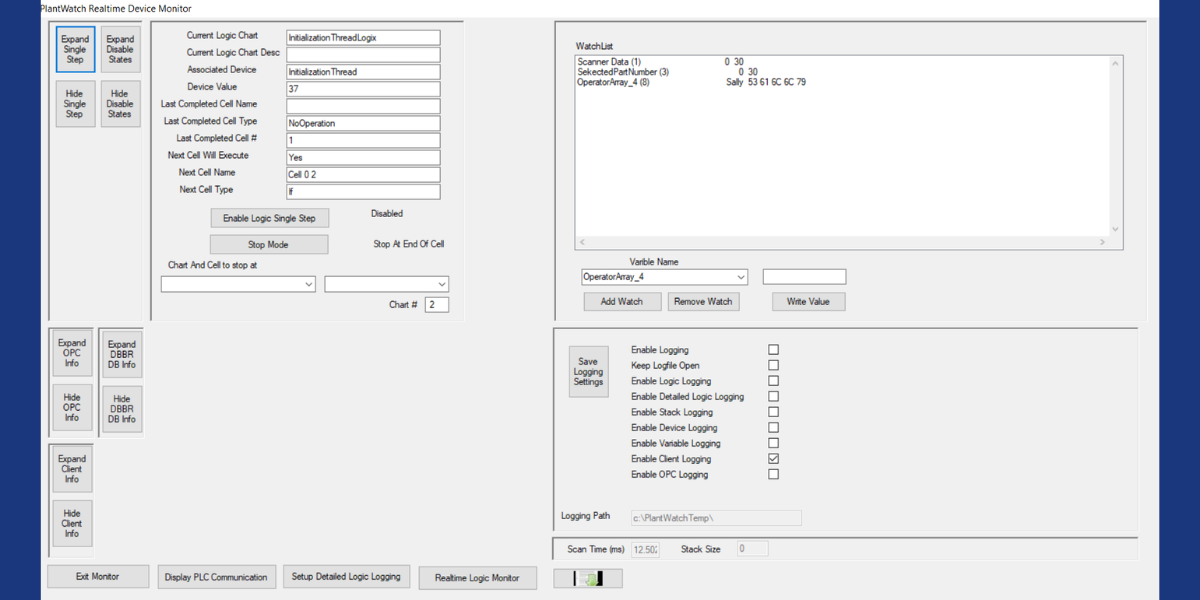The image size is (1200, 600).
Task: Uncheck Enable Client Logging
Action: pyautogui.click(x=773, y=458)
